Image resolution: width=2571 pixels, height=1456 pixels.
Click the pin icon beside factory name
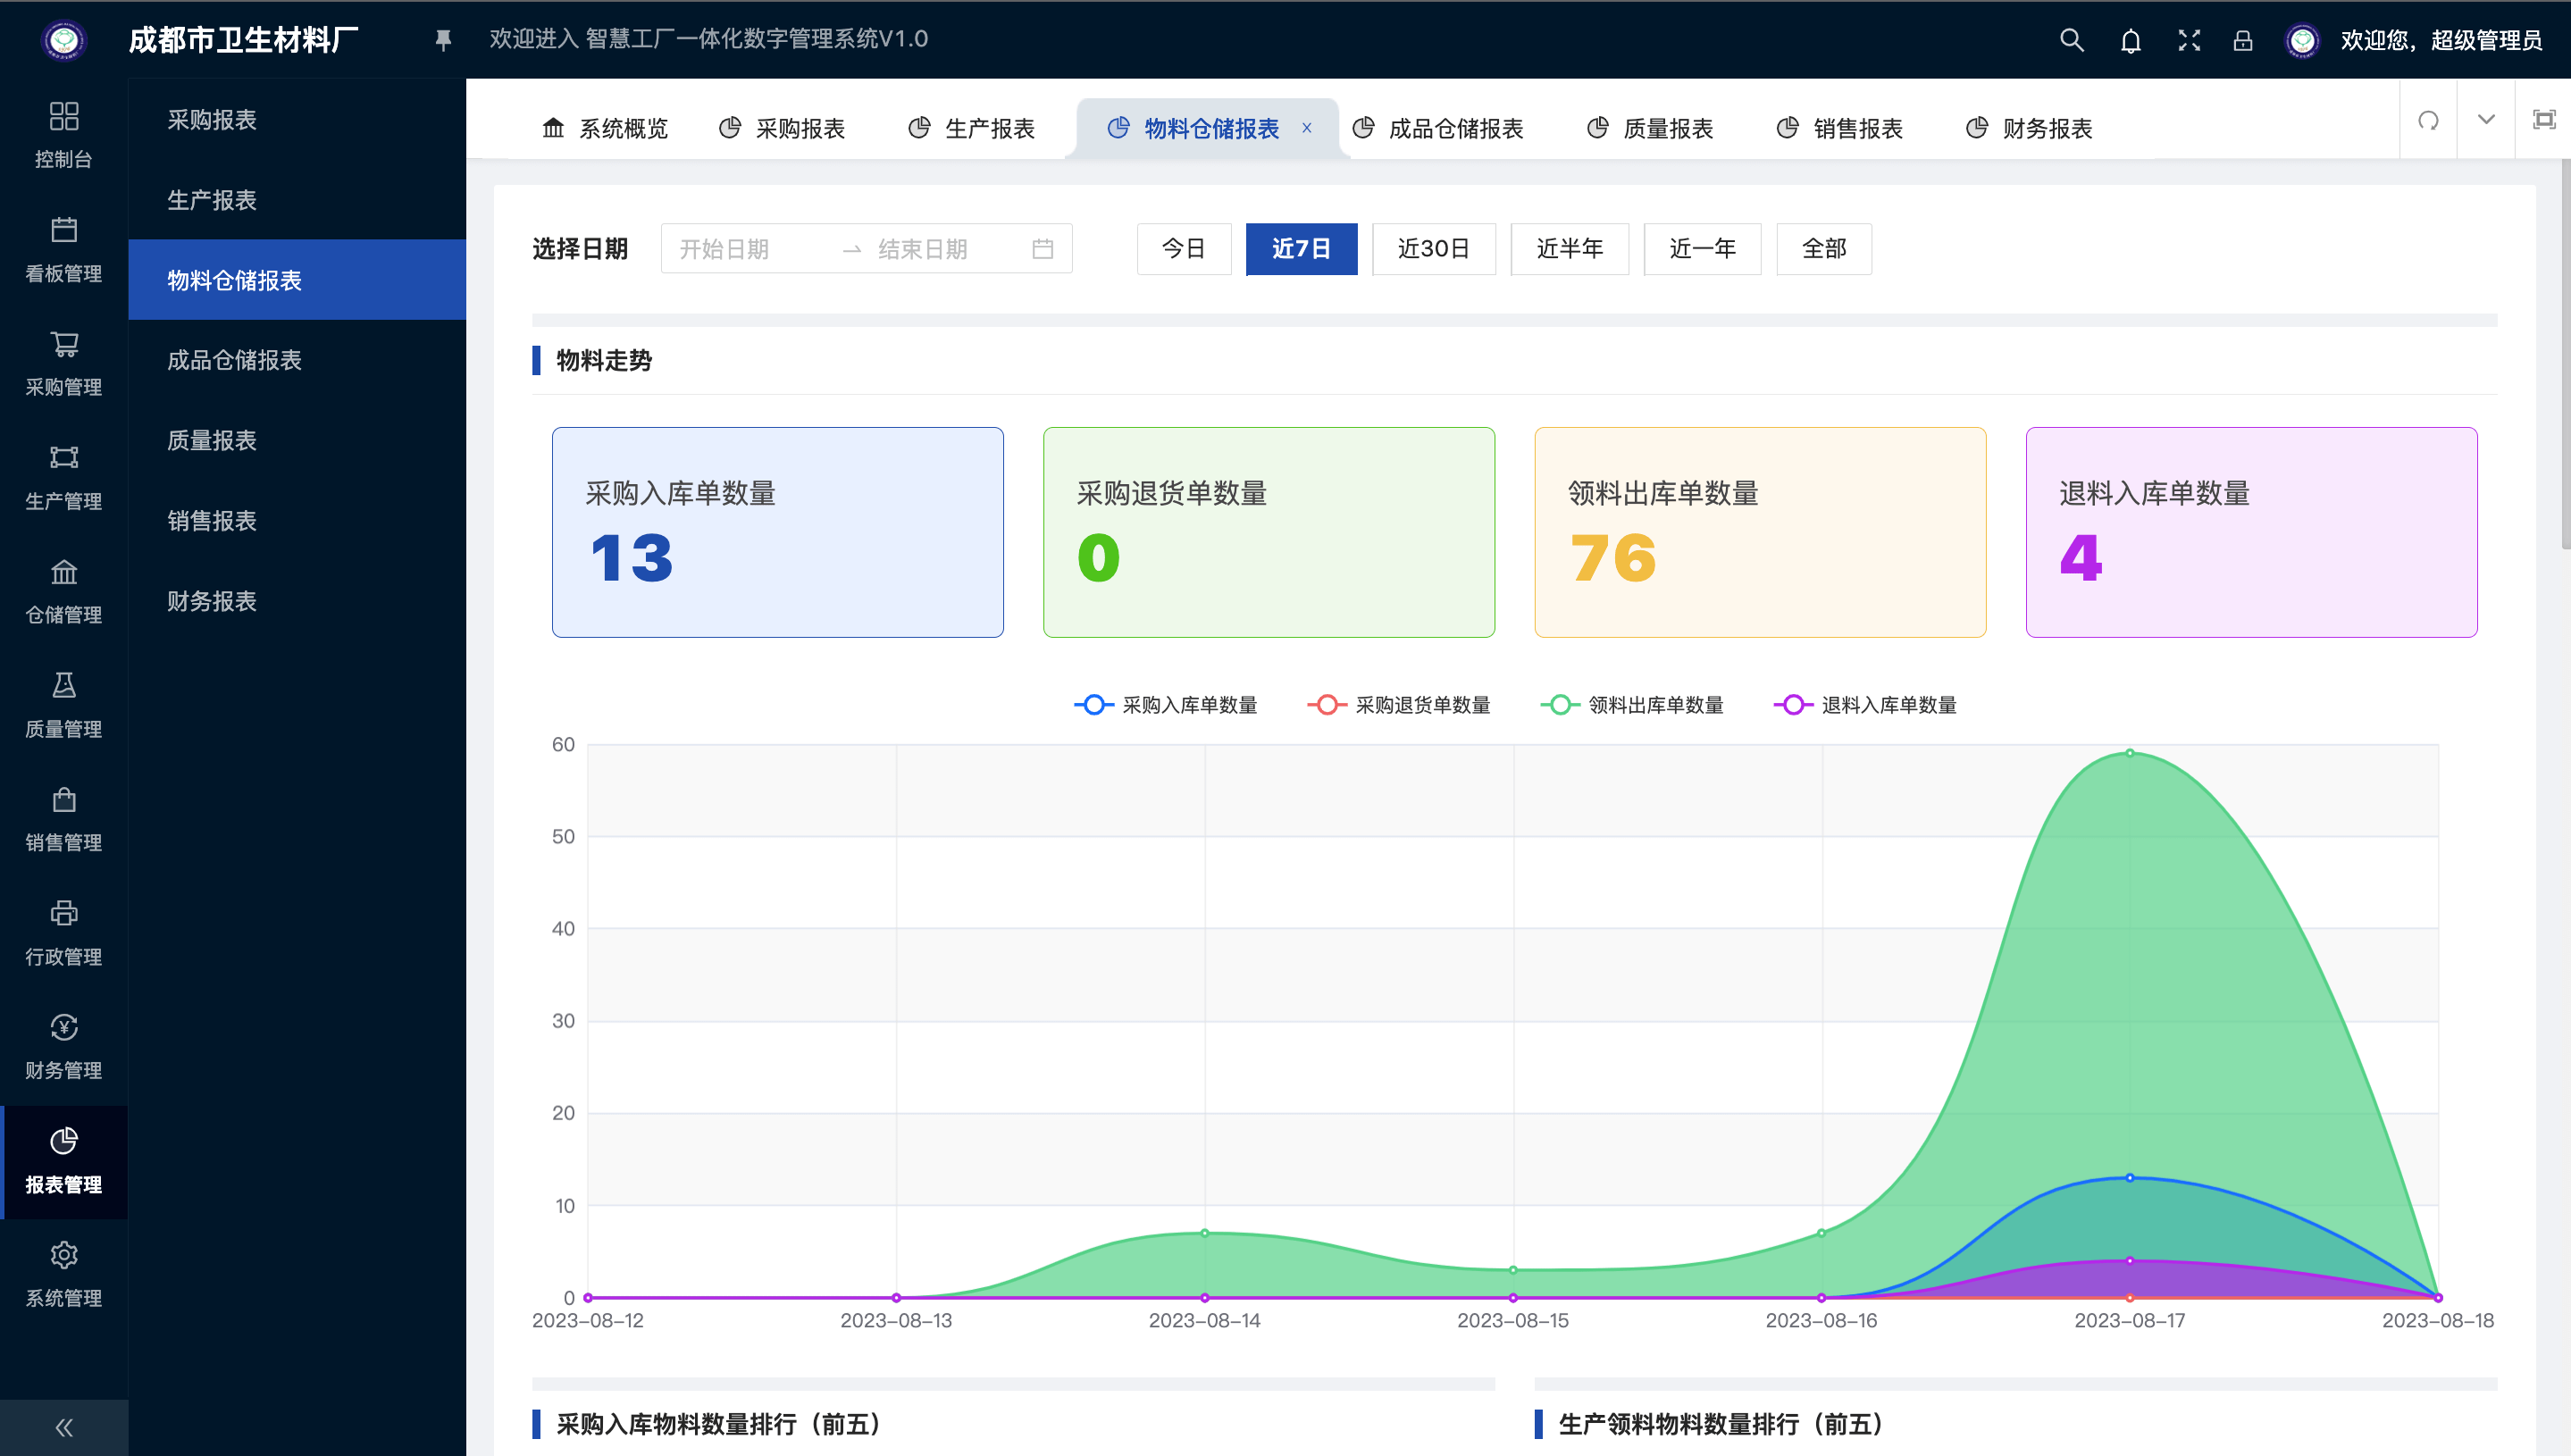click(443, 40)
